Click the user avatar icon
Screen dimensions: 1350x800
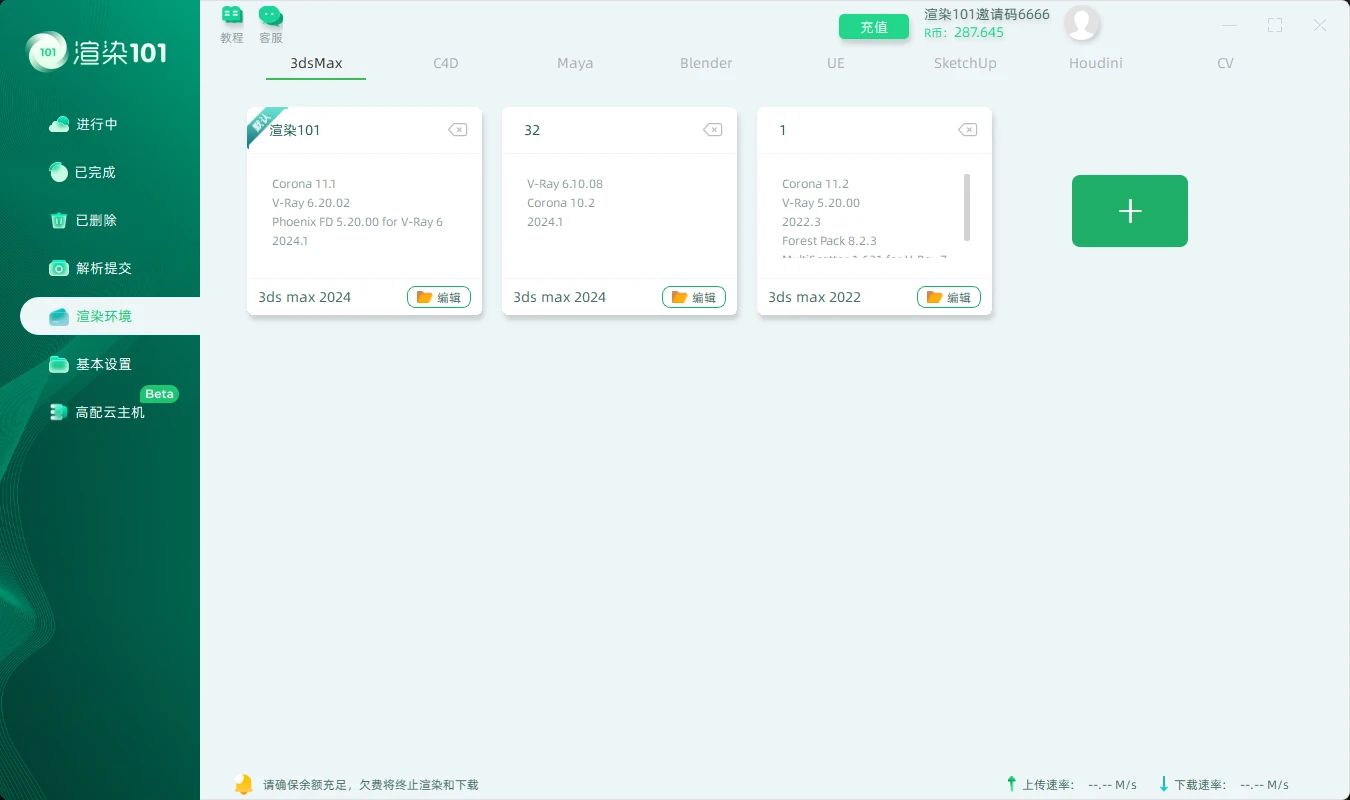tap(1082, 23)
